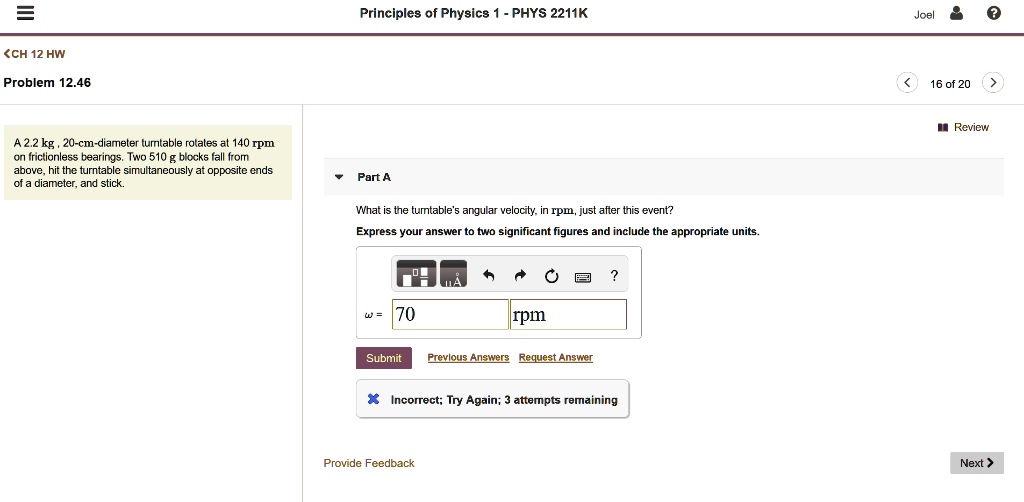This screenshot has height=502, width=1024.
Task: Reset the answer box
Action: [x=551, y=277]
